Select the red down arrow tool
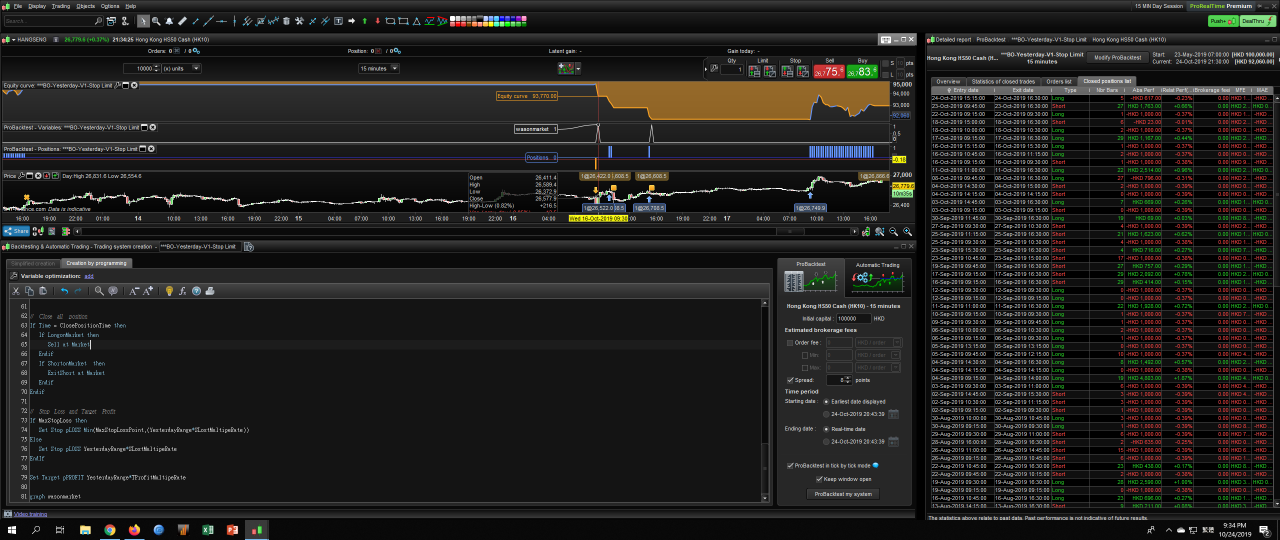1280x540 pixels. pos(378,20)
